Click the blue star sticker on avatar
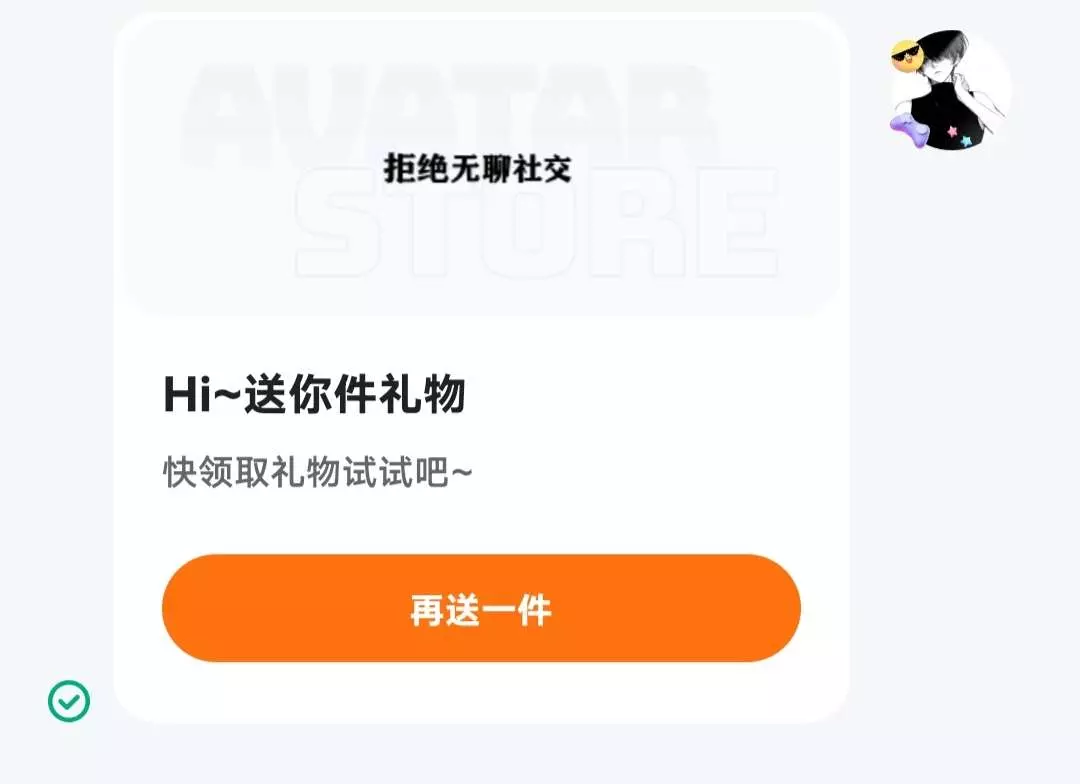The width and height of the screenshot is (1080, 784). tap(966, 141)
